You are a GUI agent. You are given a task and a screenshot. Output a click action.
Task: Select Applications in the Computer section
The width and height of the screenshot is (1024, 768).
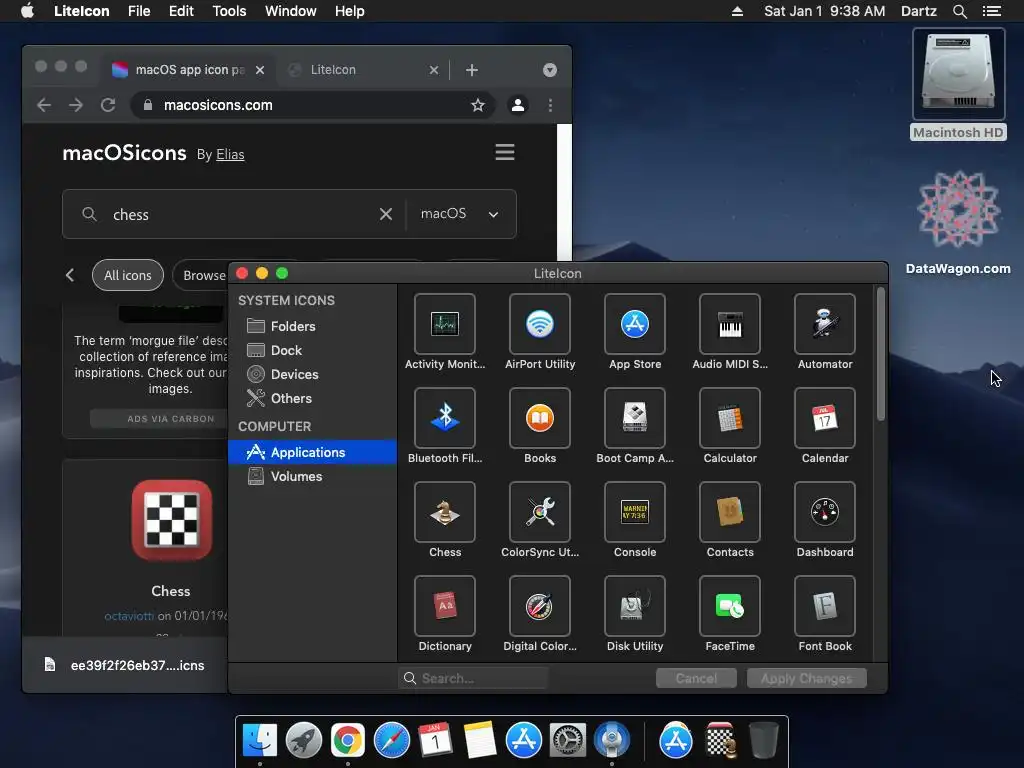click(x=312, y=452)
